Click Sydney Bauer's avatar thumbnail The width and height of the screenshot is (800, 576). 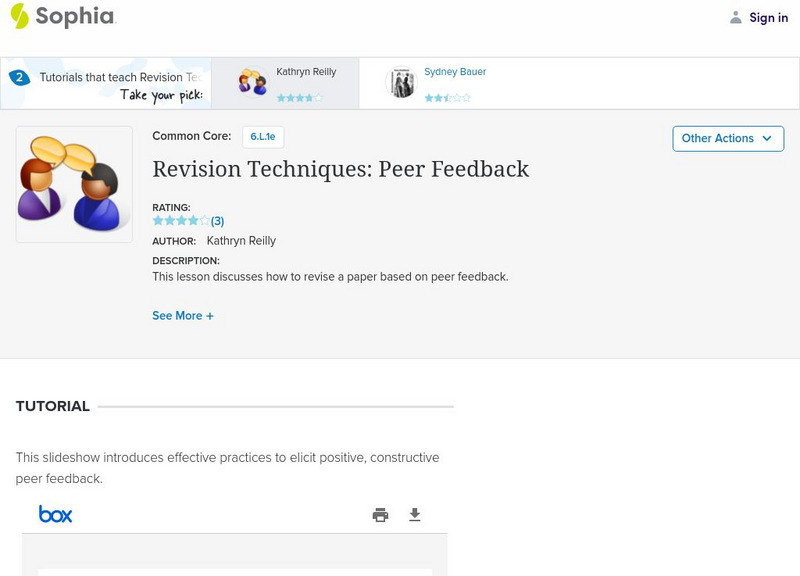[402, 83]
